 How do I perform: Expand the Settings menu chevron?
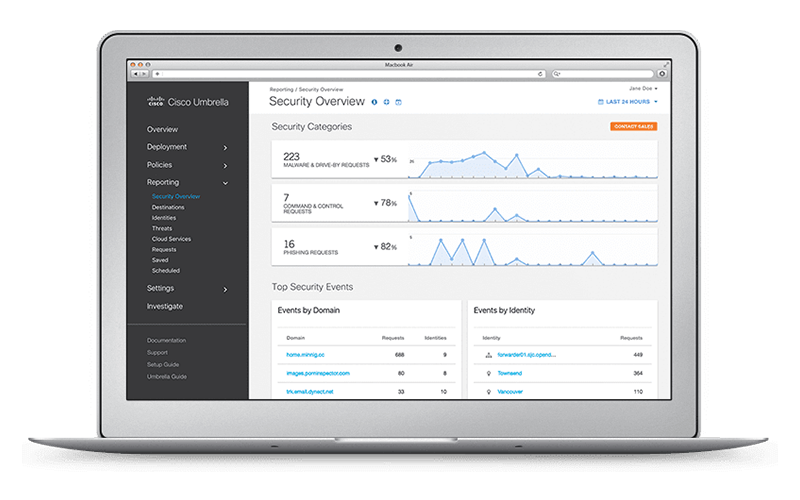point(225,289)
